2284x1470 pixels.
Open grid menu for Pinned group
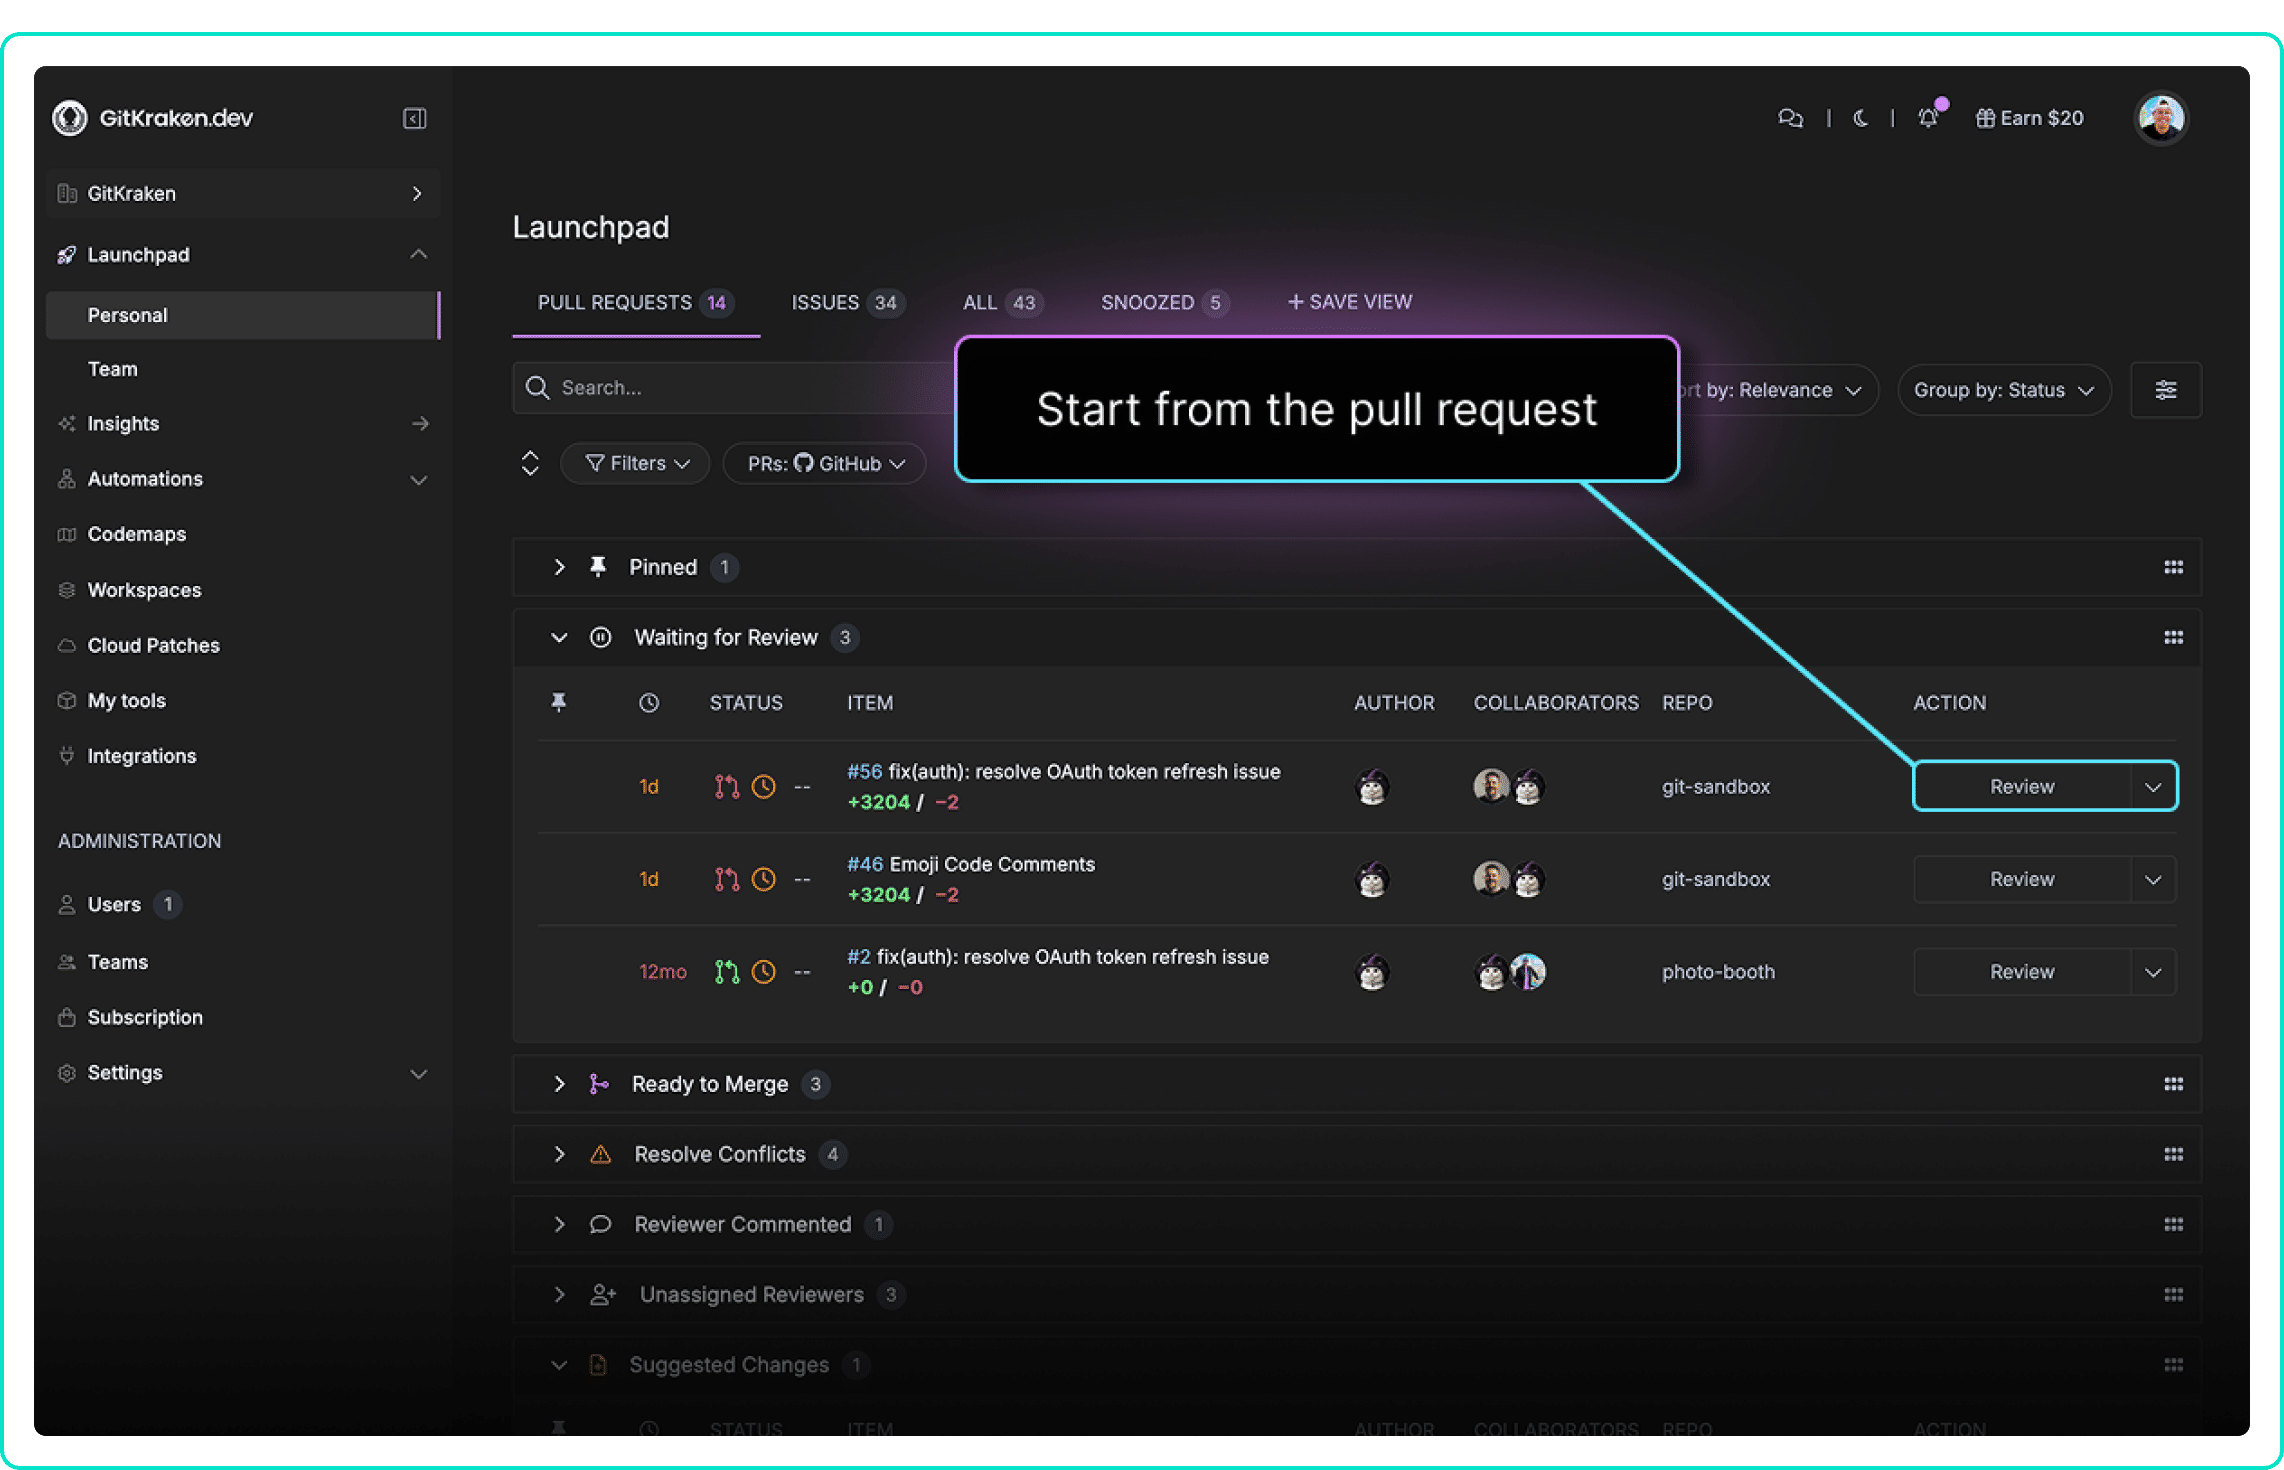point(2173,567)
